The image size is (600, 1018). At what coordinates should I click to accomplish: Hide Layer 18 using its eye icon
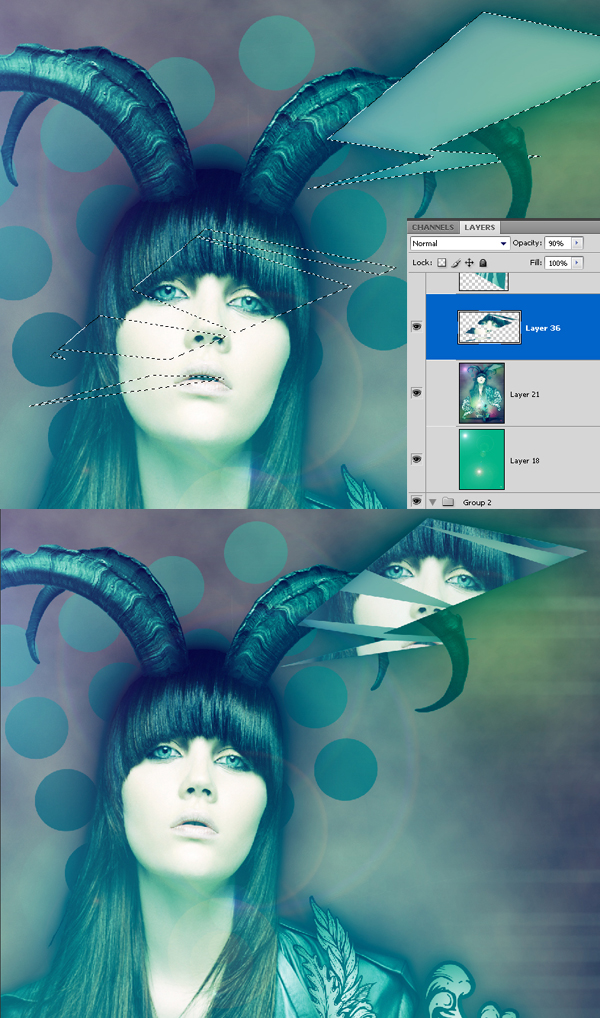pos(417,460)
